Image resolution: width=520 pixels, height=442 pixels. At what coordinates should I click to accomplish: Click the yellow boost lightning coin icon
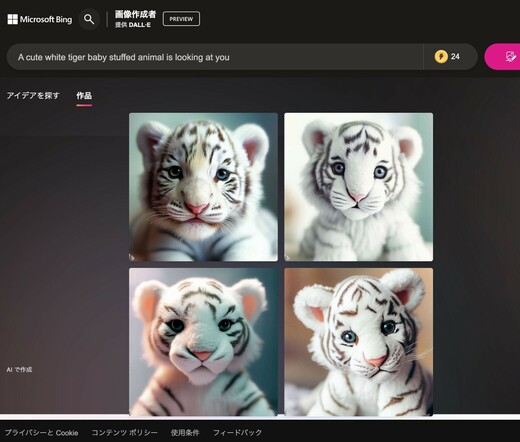click(441, 57)
